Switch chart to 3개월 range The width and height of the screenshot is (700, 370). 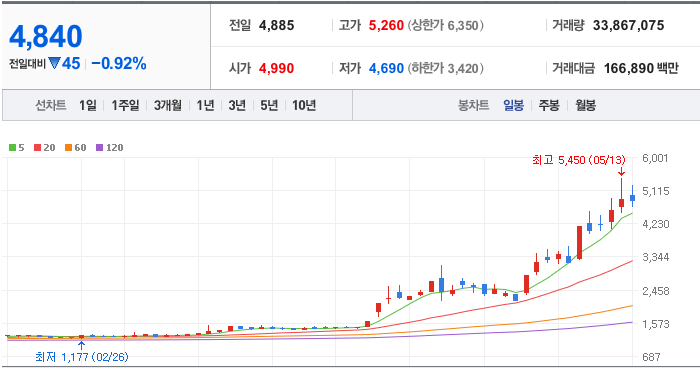[168, 105]
